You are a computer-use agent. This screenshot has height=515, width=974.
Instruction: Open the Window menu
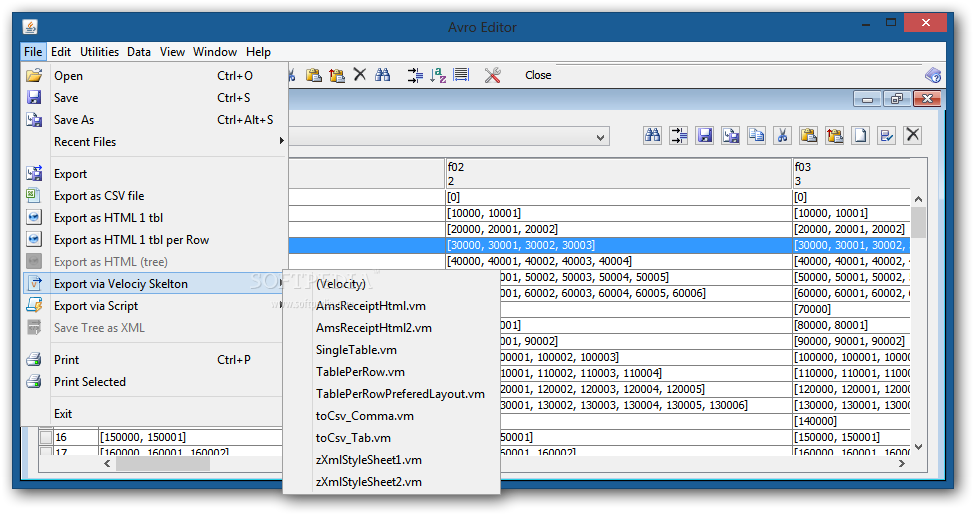(215, 52)
